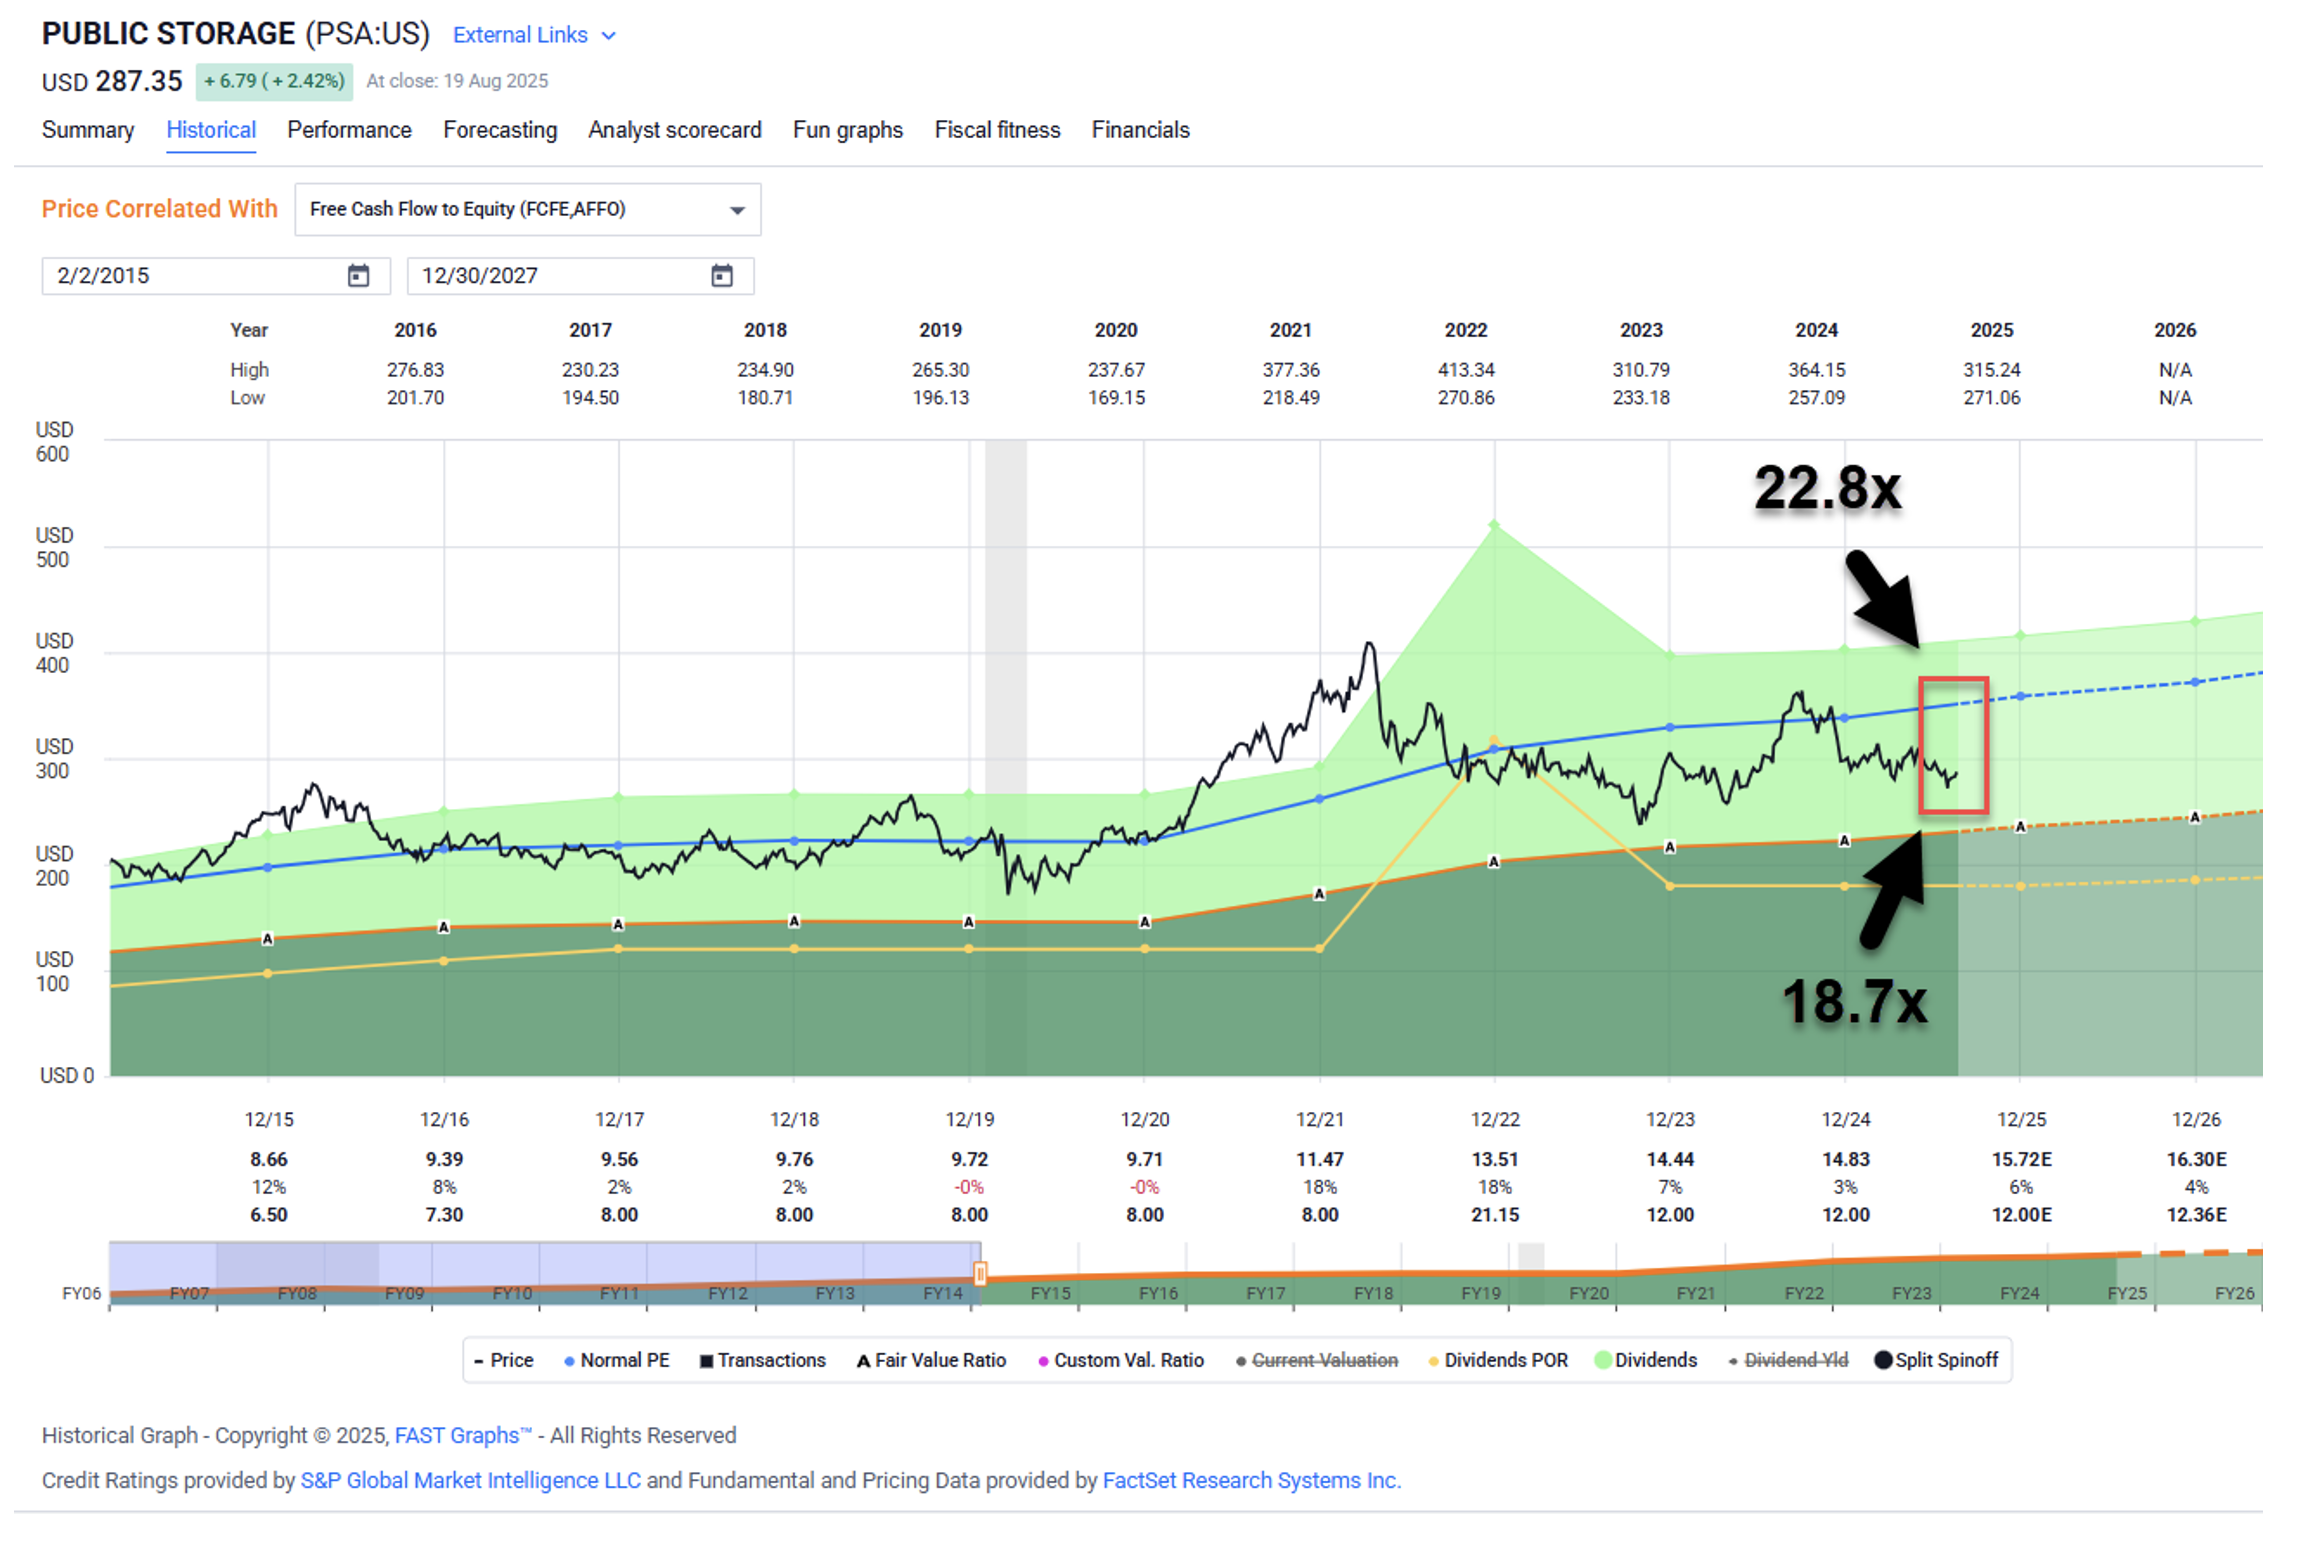Expand the External Links dropdown chevron
The width and height of the screenshot is (2316, 1550).
point(608,36)
